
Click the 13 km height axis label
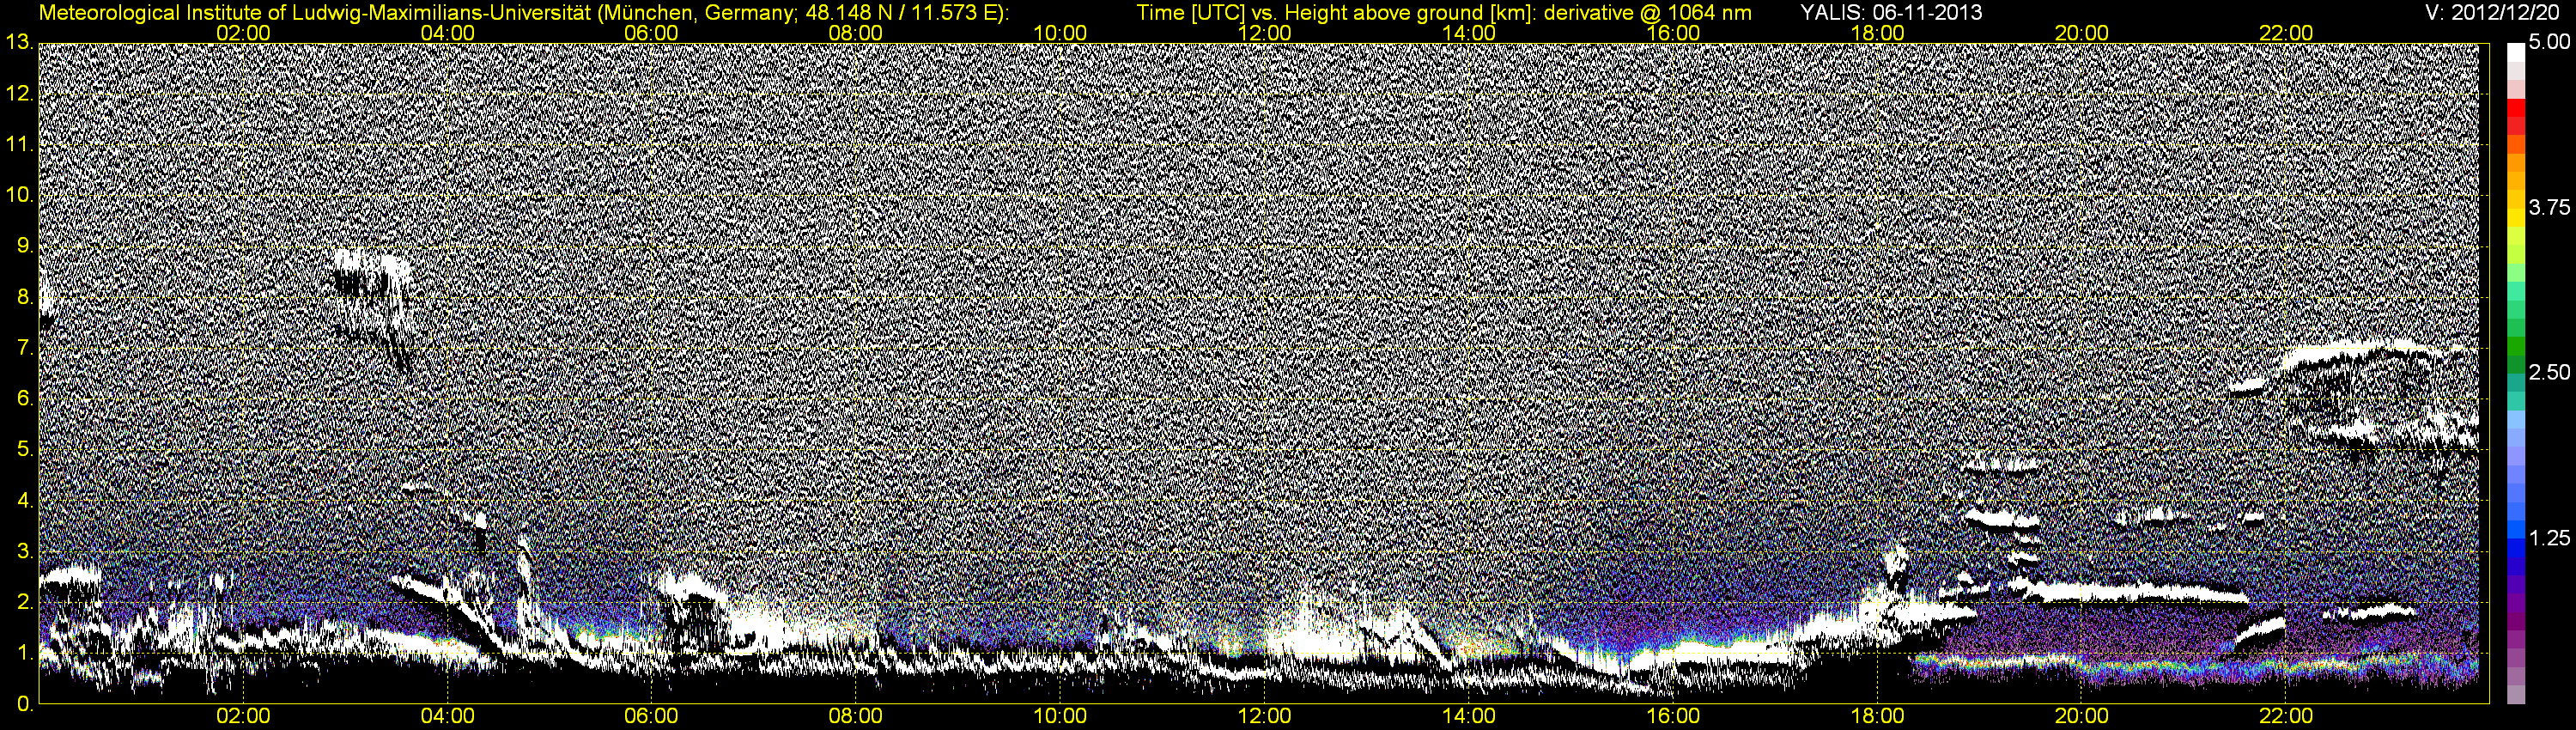(18, 43)
